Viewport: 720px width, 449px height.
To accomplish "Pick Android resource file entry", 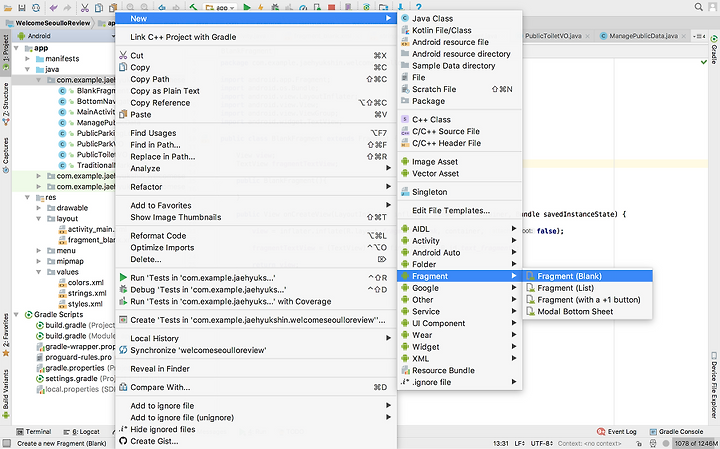I will tap(459, 42).
